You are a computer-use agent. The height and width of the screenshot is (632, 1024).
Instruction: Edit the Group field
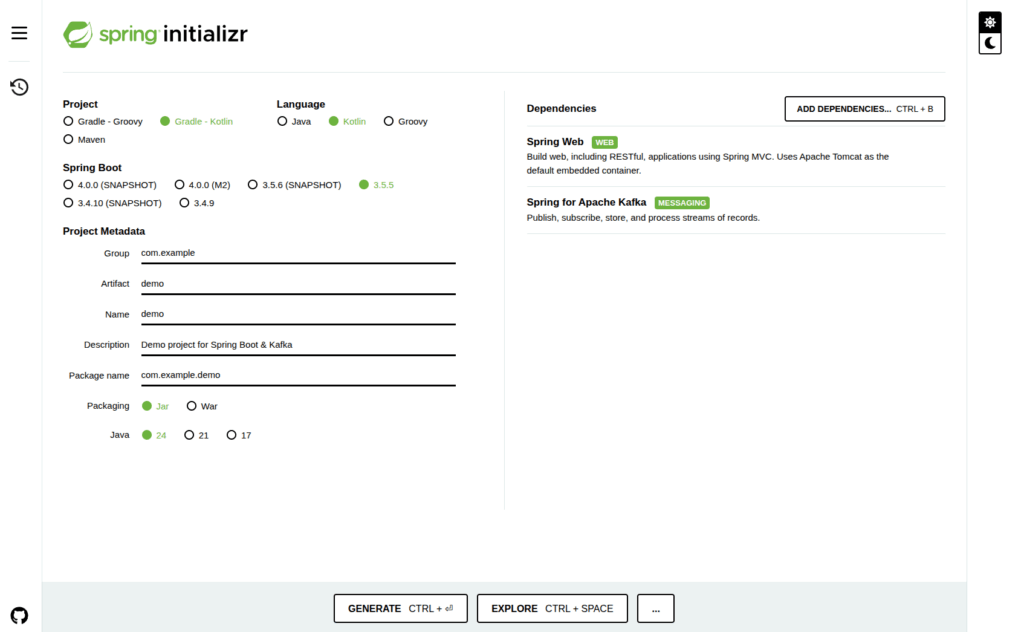tap(298, 253)
